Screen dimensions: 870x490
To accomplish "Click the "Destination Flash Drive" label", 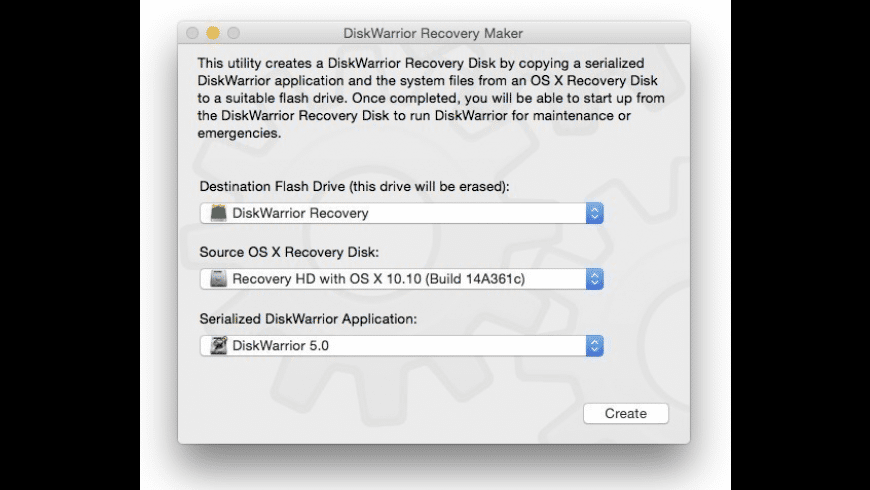I will [265, 187].
